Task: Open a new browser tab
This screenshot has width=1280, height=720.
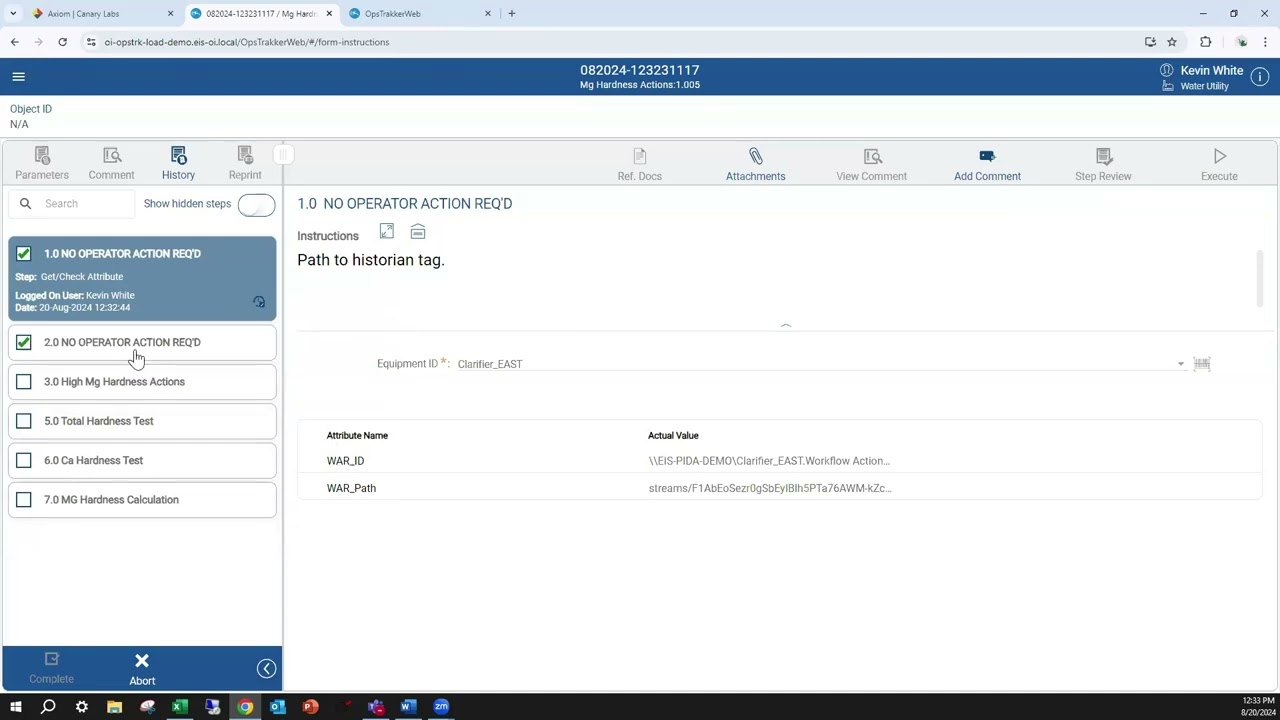Action: tap(512, 14)
